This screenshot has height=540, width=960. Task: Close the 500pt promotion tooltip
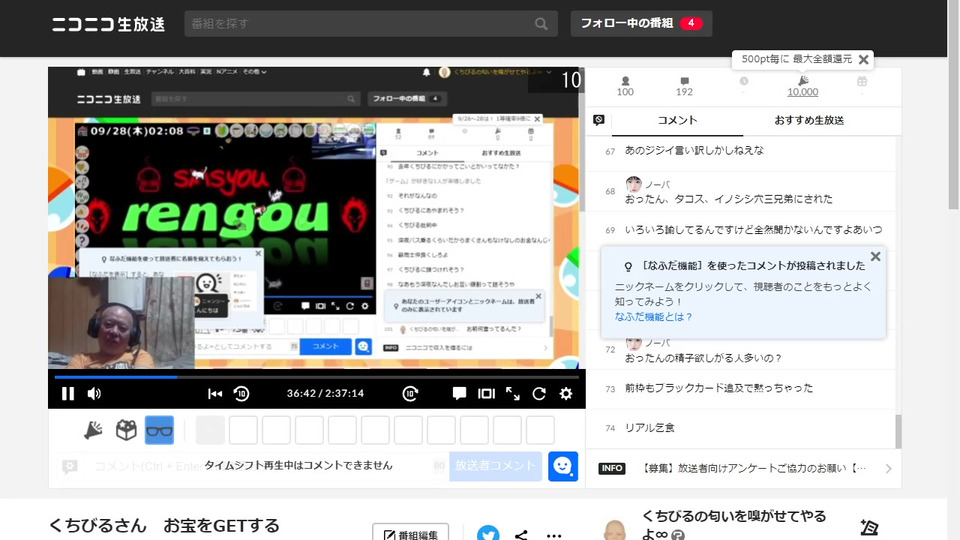click(x=863, y=59)
